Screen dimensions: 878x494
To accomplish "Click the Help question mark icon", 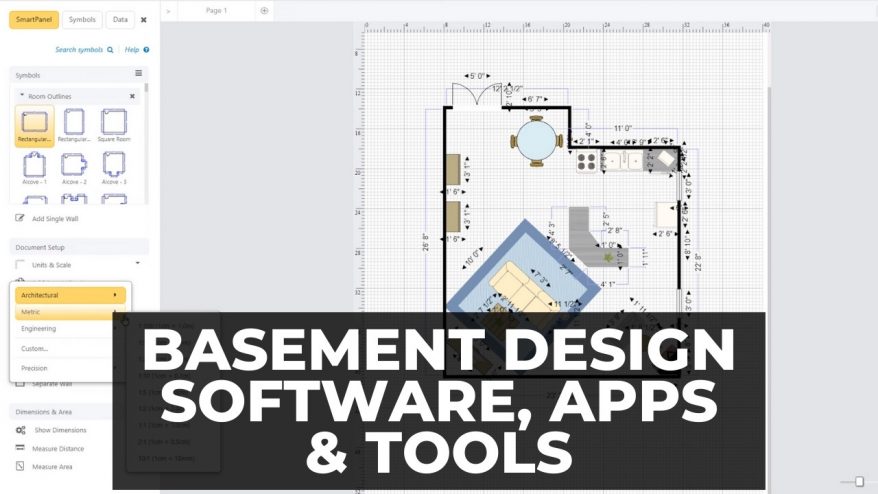I will pos(146,50).
